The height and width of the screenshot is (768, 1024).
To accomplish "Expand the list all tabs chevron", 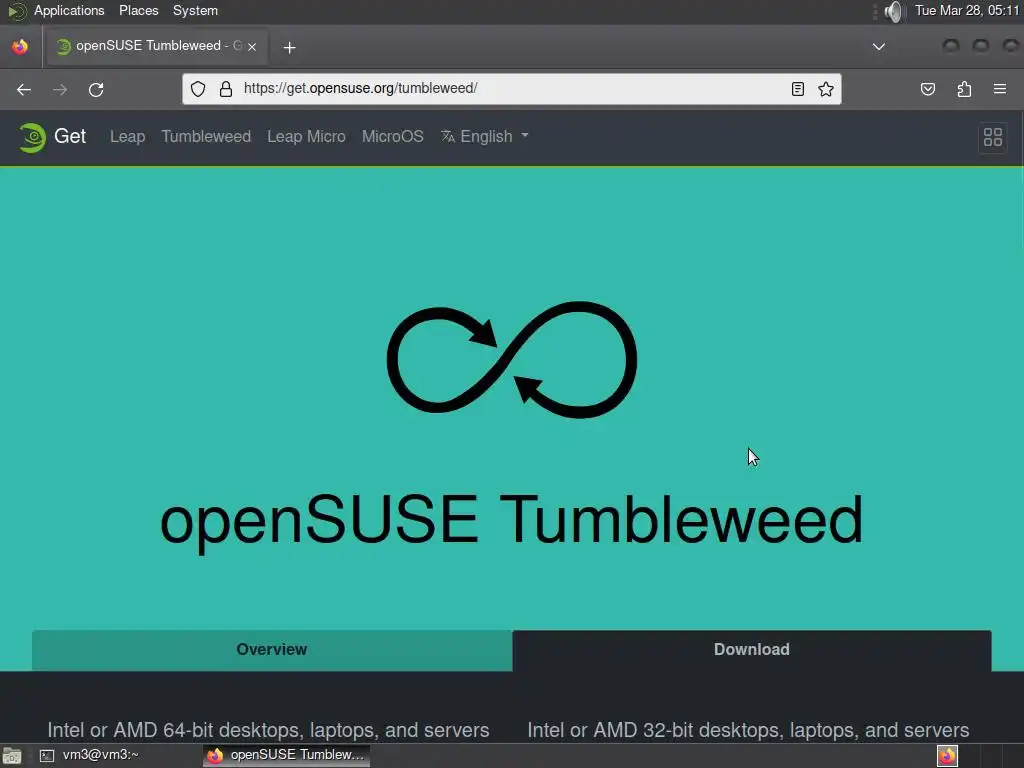I will 879,46.
